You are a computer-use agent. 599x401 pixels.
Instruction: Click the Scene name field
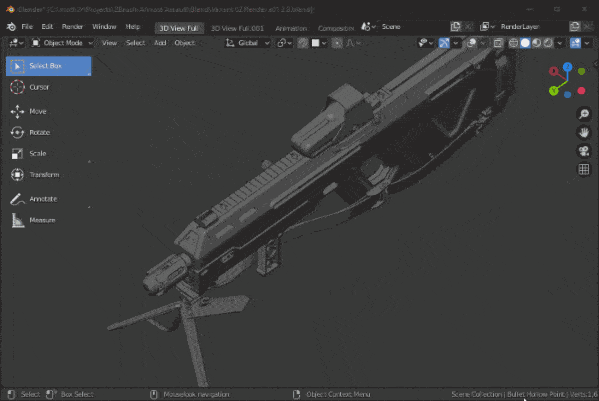click(414, 27)
